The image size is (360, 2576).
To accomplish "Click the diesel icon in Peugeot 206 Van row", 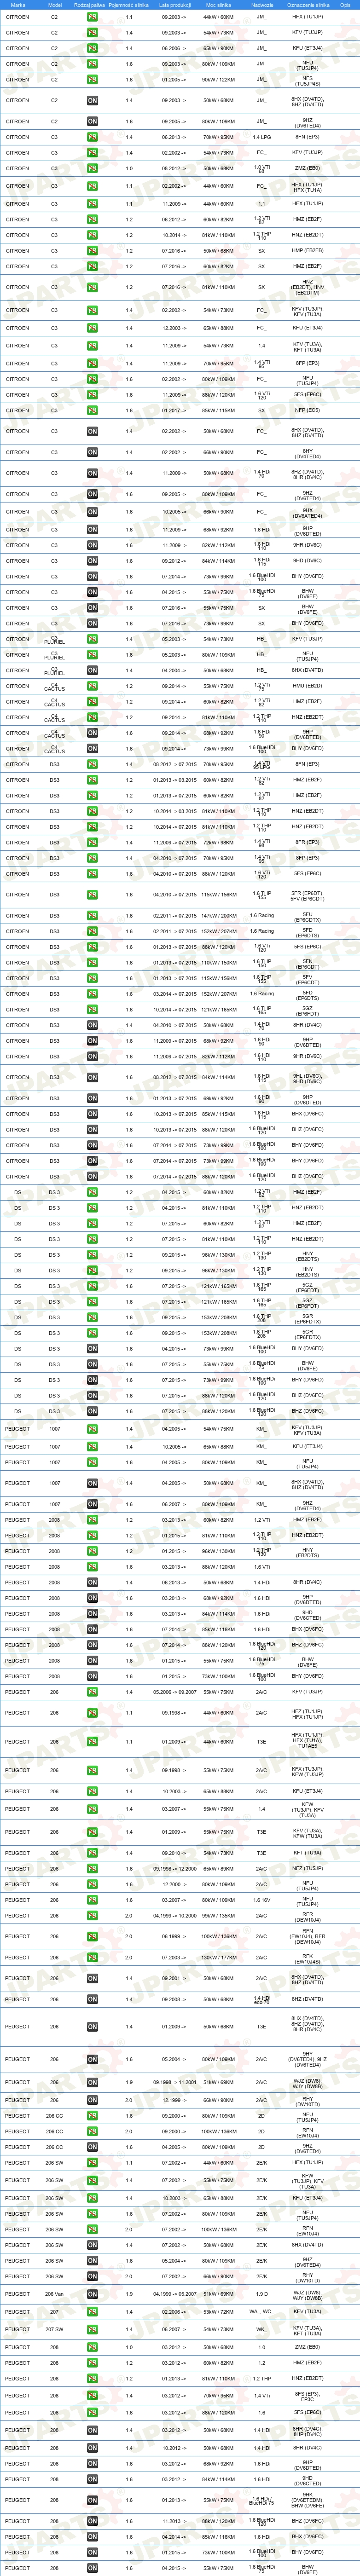I will pyautogui.click(x=92, y=2294).
